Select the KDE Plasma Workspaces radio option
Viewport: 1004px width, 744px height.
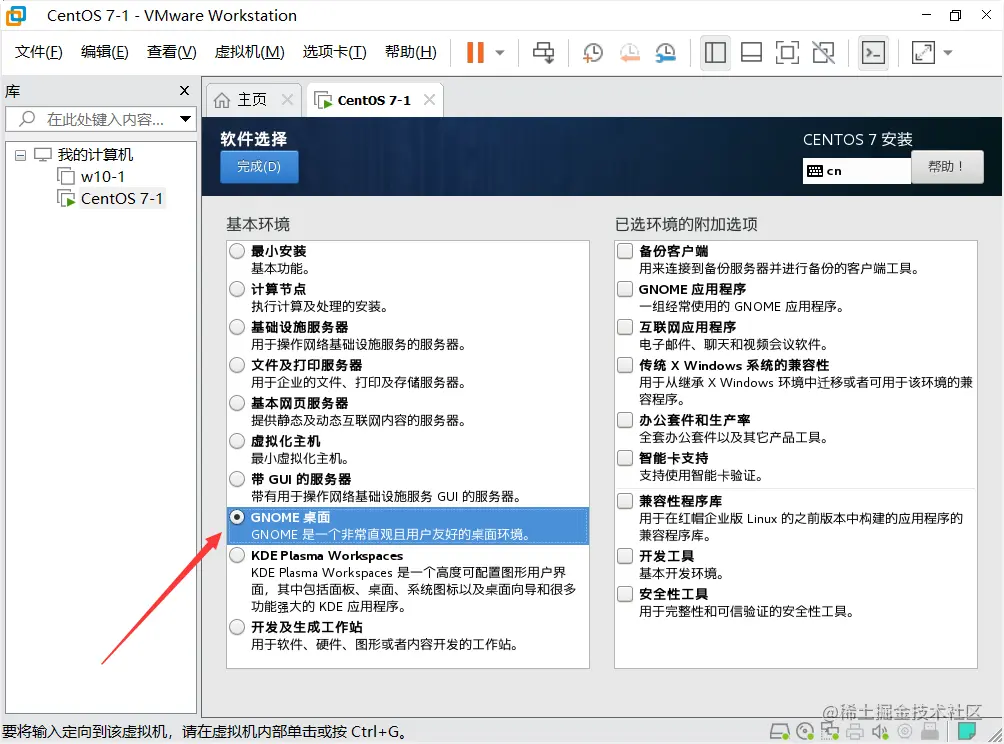tap(237, 555)
